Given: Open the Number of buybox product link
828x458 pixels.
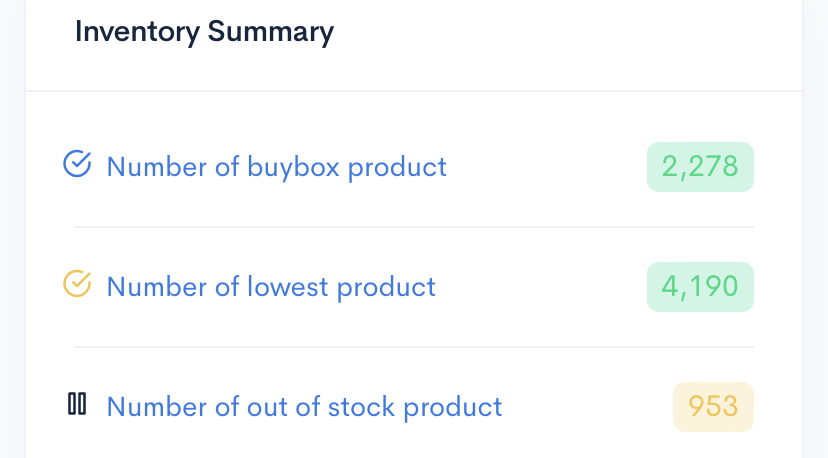Looking at the screenshot, I should click(277, 167).
